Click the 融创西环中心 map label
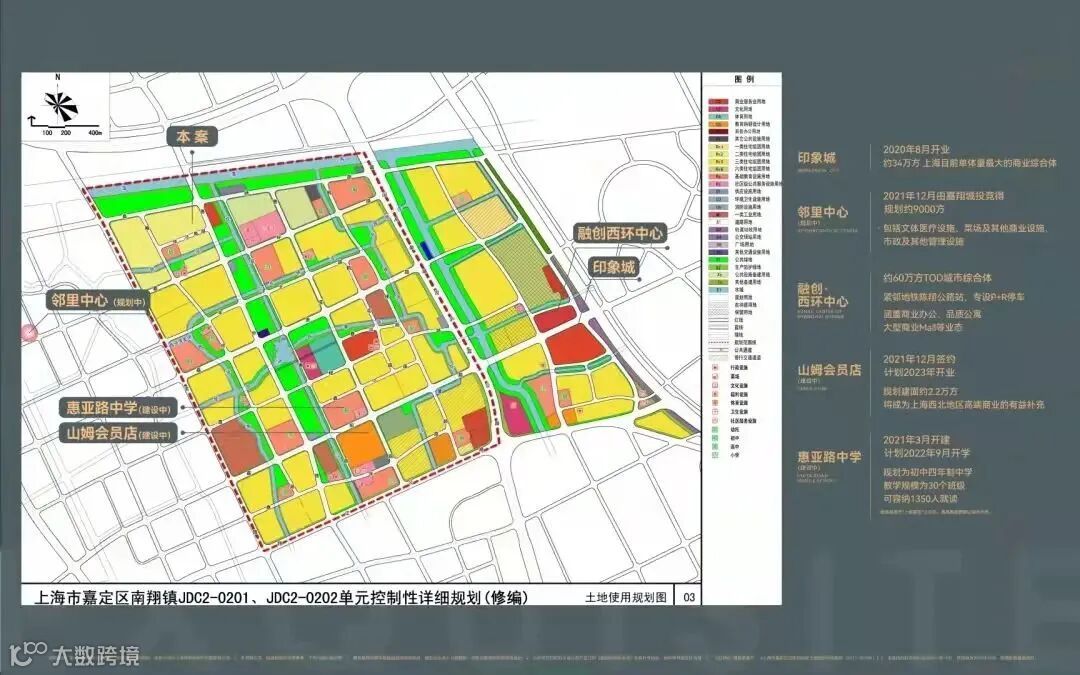The width and height of the screenshot is (1080, 675). (x=620, y=233)
